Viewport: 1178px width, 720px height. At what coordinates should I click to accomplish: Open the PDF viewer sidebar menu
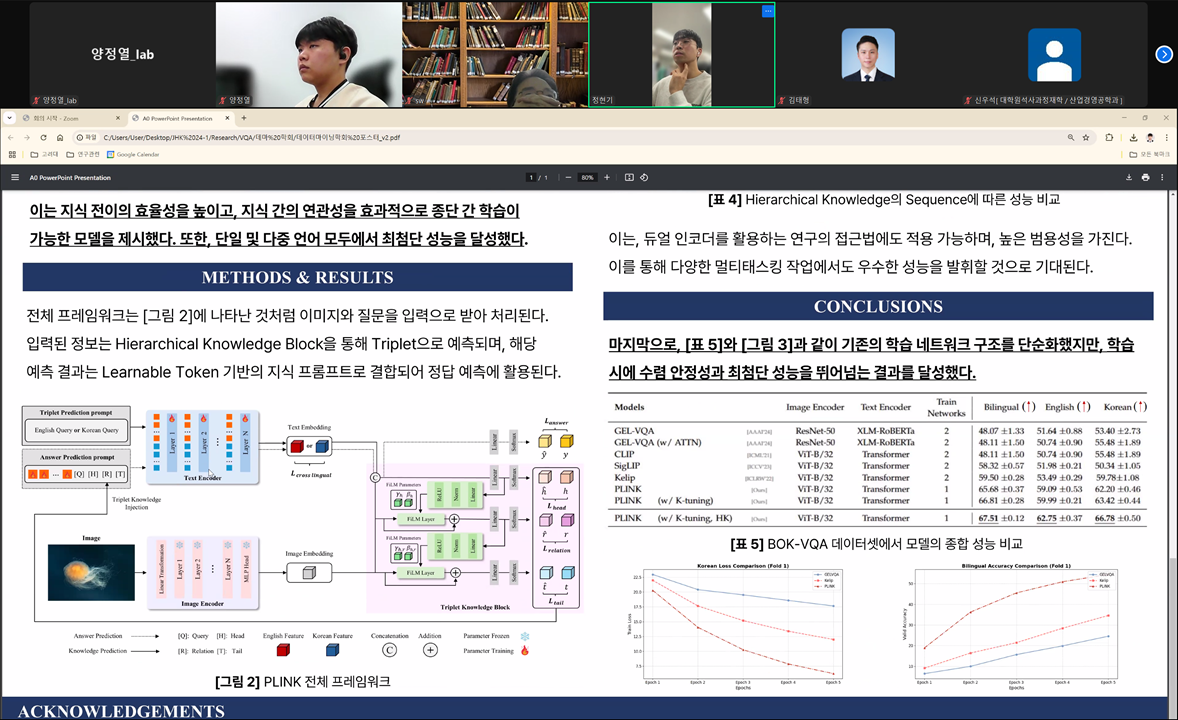click(14, 177)
